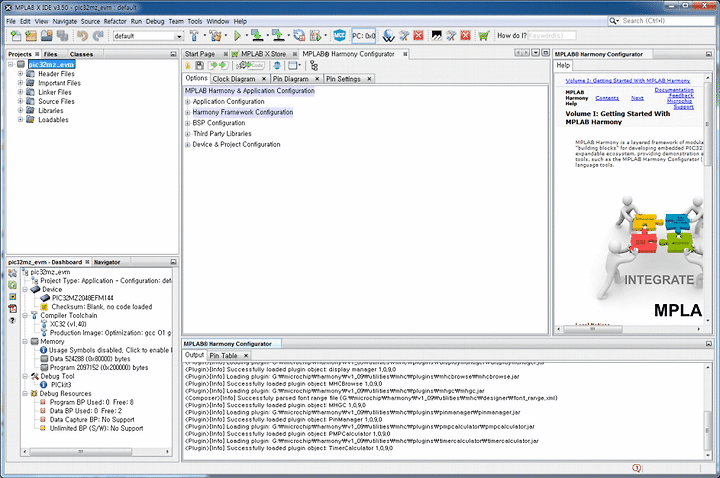Expand Device & Project Configuration node
This screenshot has height=478, width=720.
187,145
